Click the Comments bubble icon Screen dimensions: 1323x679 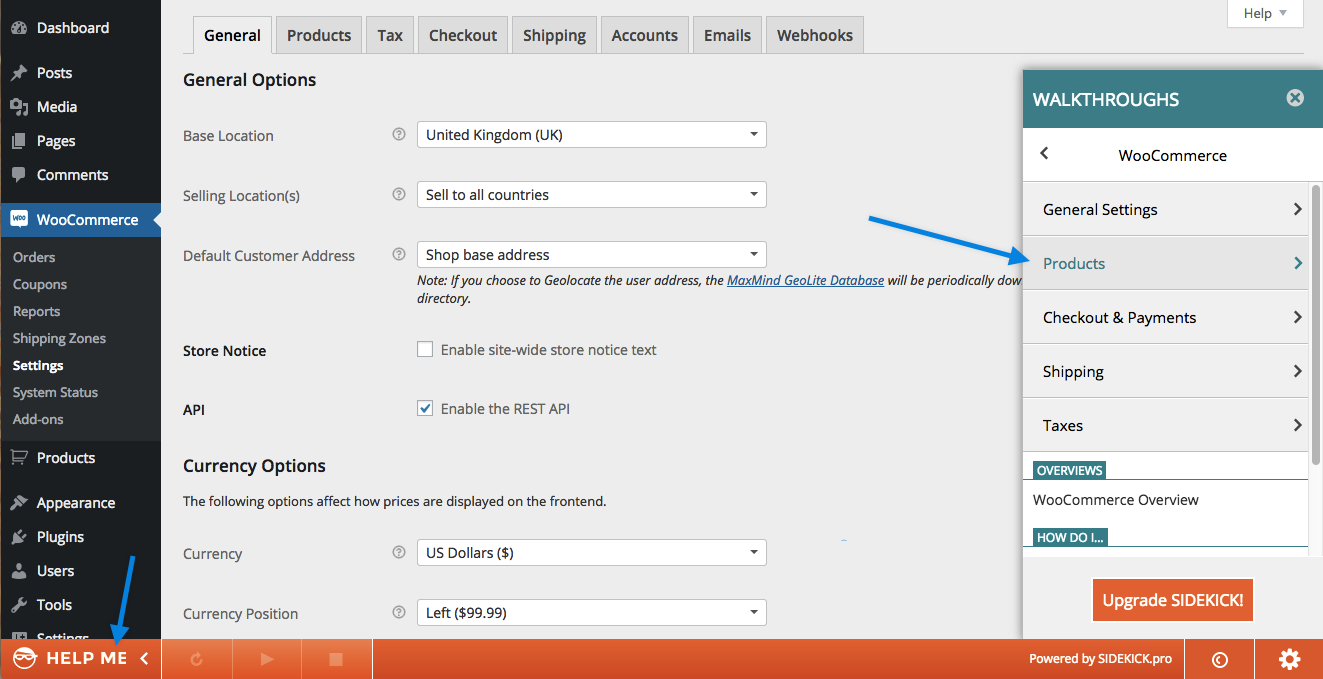19,175
